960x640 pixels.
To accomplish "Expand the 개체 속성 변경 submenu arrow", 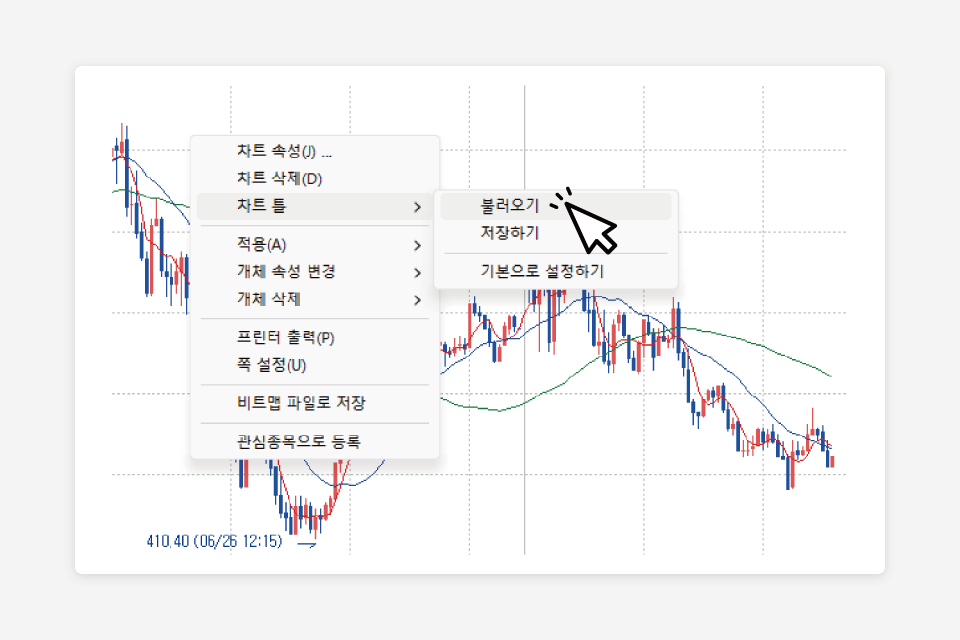I will [x=417, y=272].
